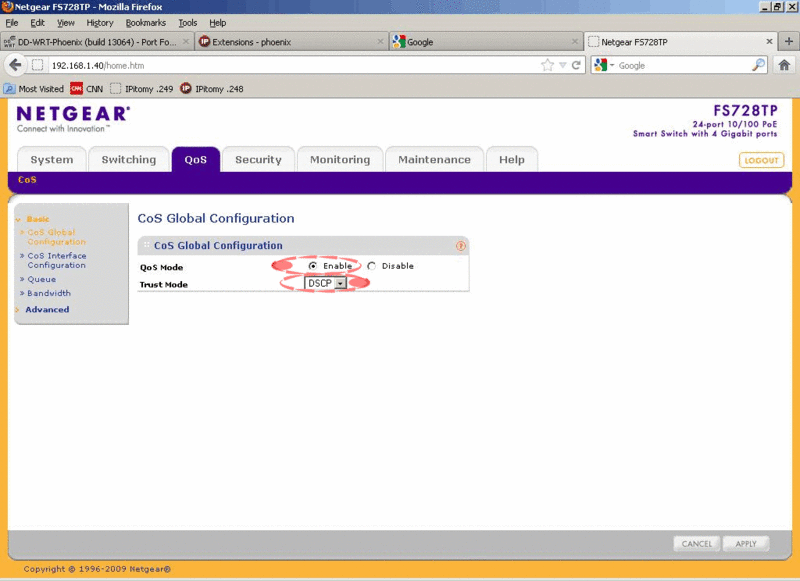Open the Bookmarks menu in Firefox
The height and width of the screenshot is (581, 800).
(x=145, y=22)
